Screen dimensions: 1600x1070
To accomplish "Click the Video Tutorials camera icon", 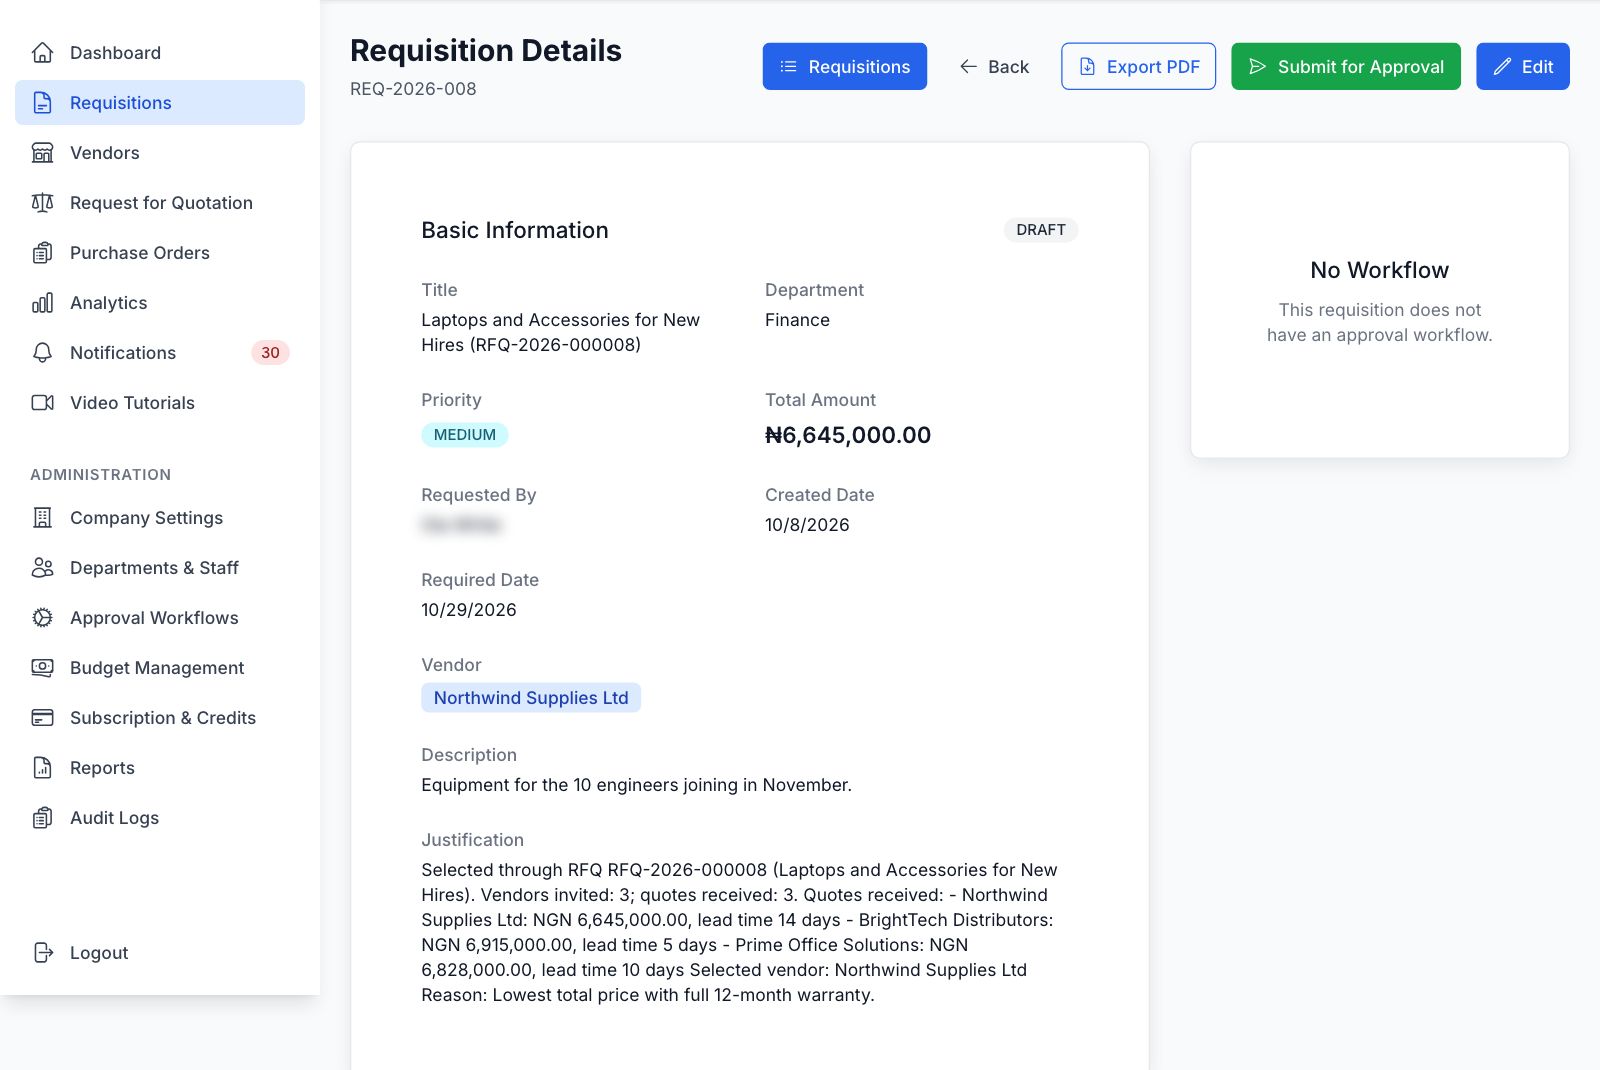I will pos(42,403).
